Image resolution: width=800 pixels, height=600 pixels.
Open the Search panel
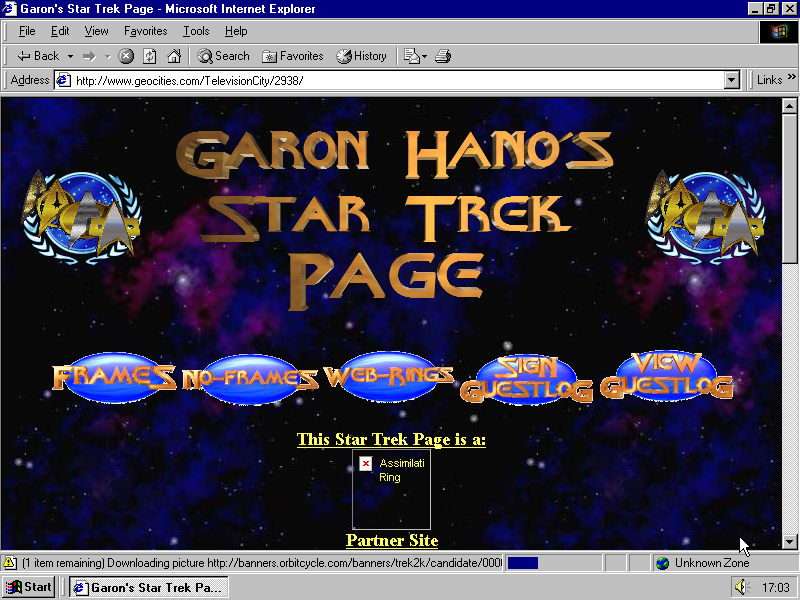(223, 56)
